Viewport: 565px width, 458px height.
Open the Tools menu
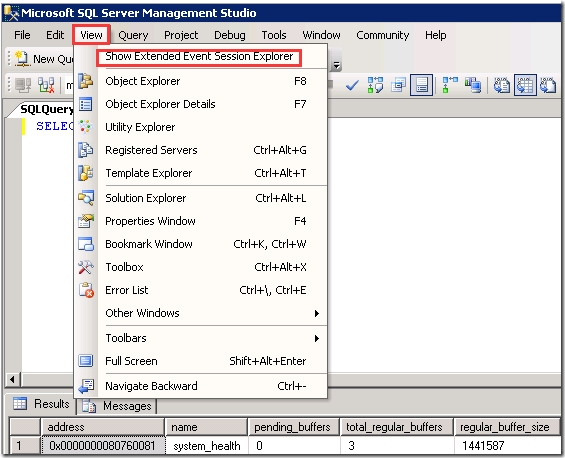pos(274,35)
